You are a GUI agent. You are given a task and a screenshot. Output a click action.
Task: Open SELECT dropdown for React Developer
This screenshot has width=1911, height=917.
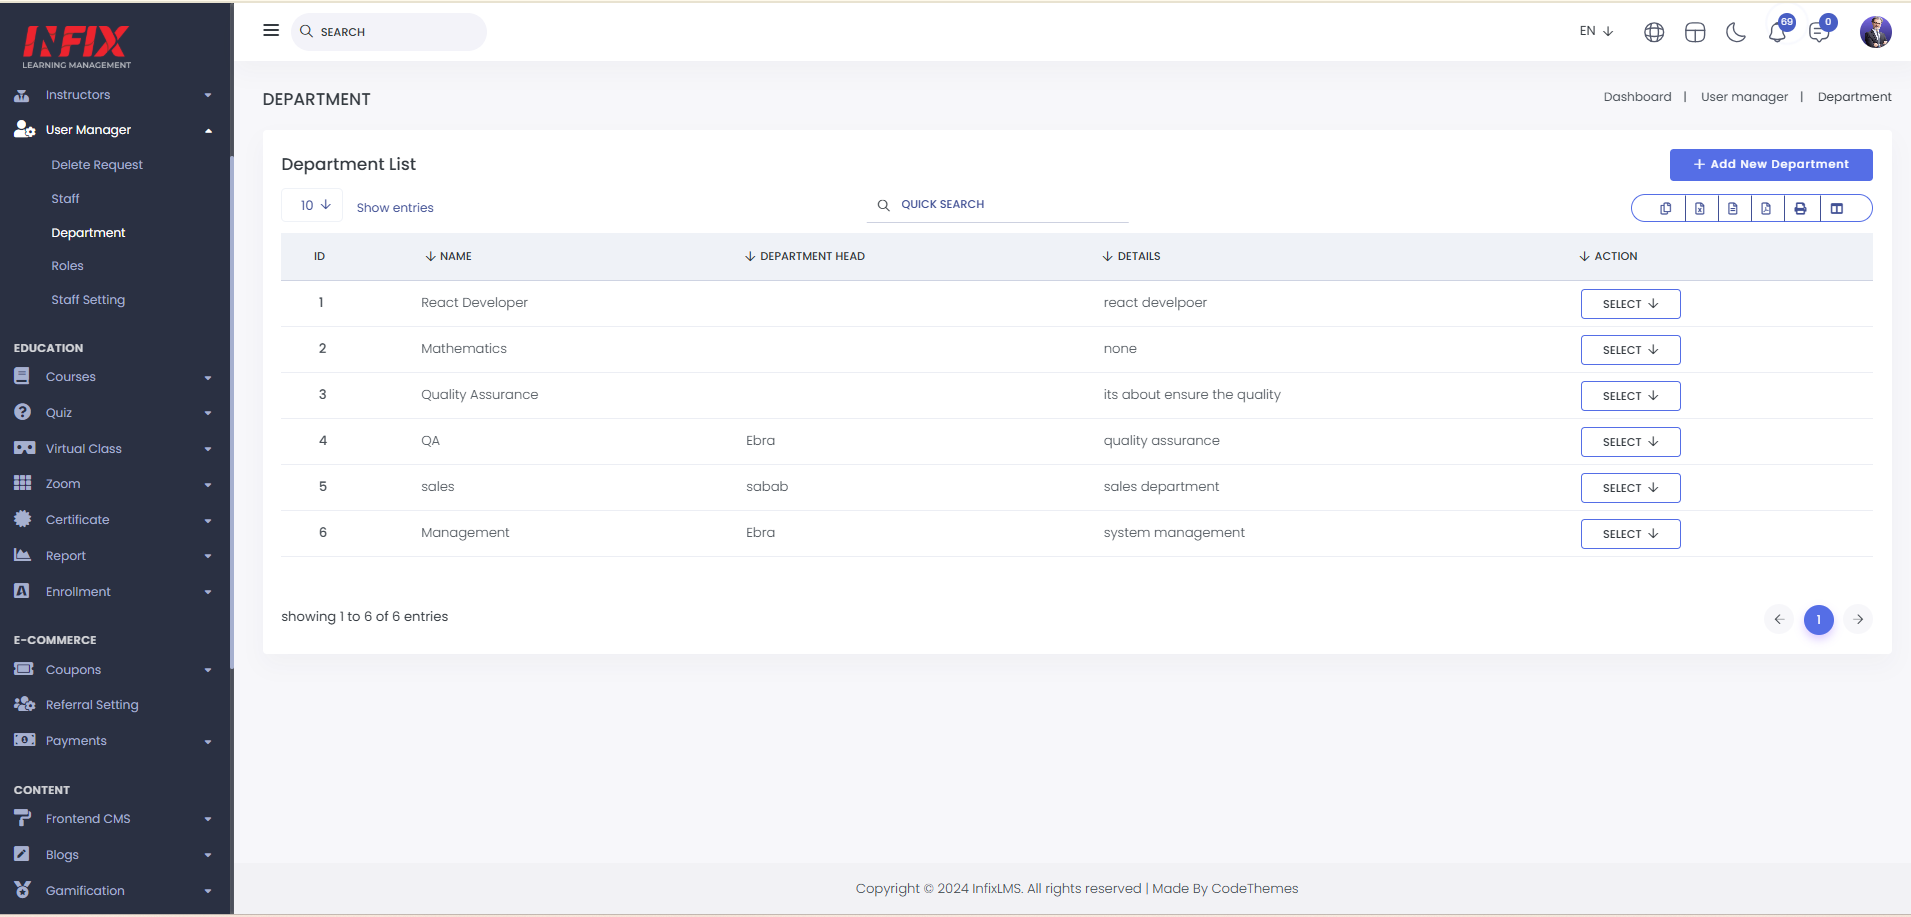[x=1630, y=304]
